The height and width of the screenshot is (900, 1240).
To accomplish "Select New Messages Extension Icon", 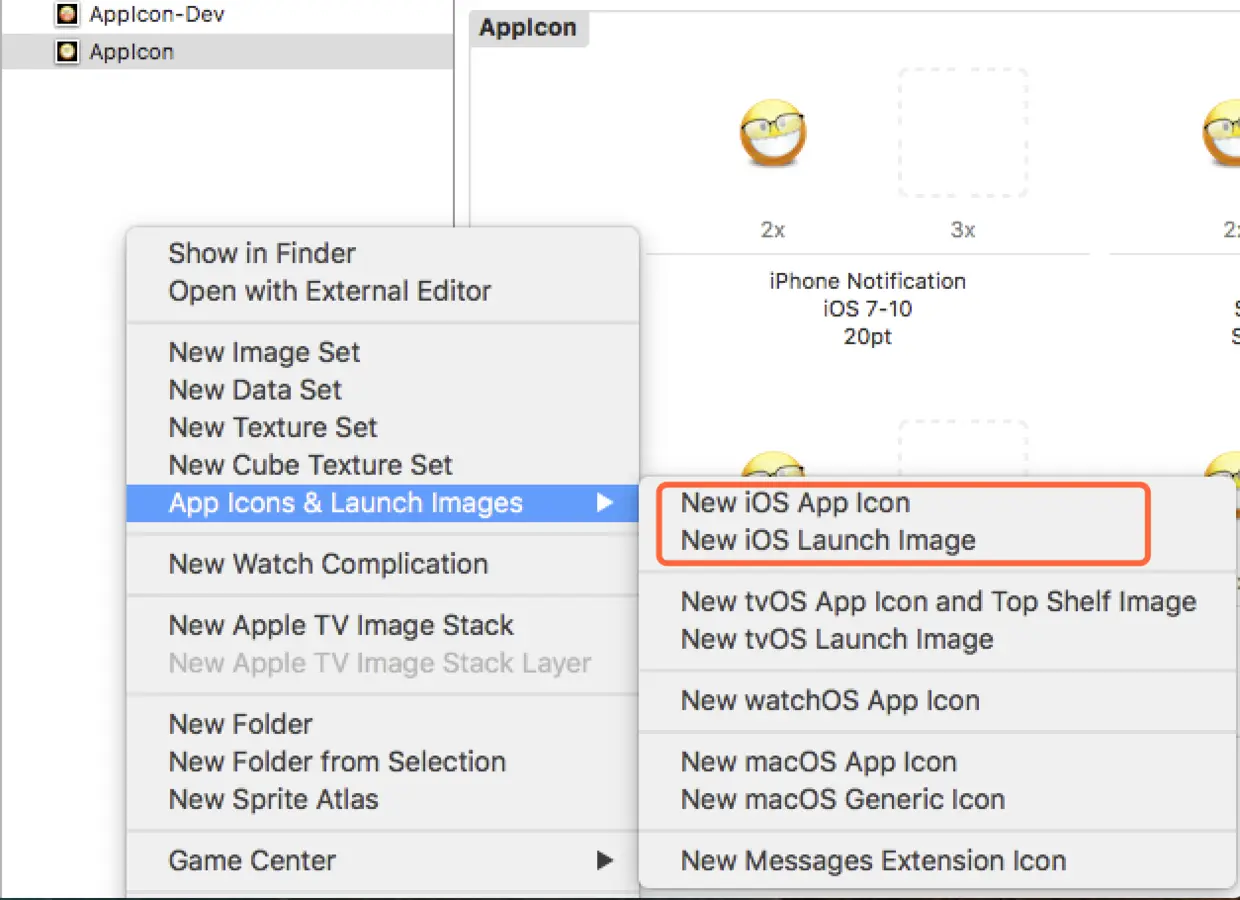I will [x=873, y=861].
